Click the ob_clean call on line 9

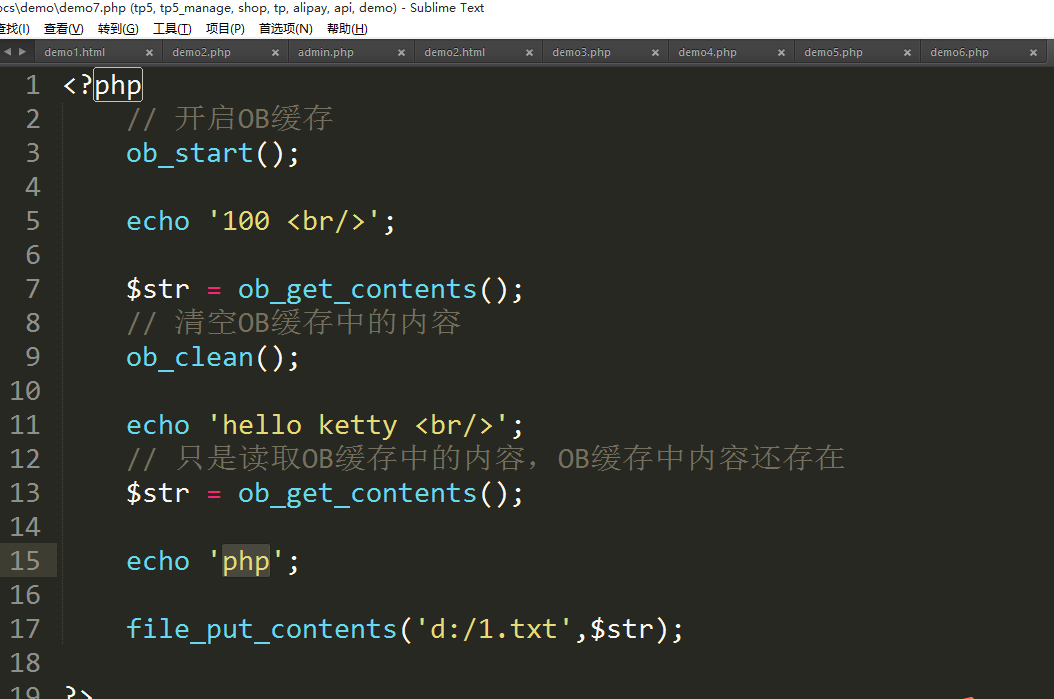point(190,358)
